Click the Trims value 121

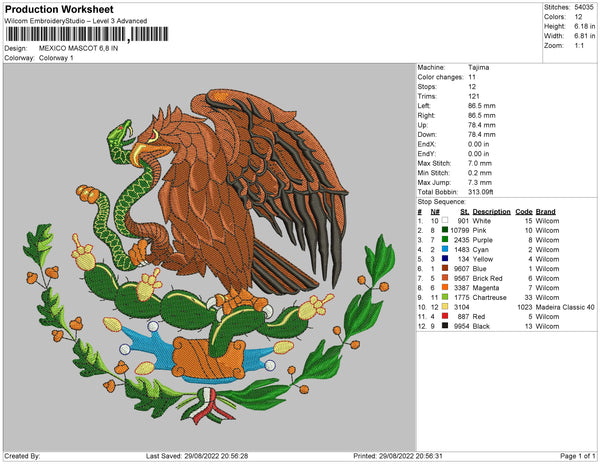pyautogui.click(x=474, y=96)
